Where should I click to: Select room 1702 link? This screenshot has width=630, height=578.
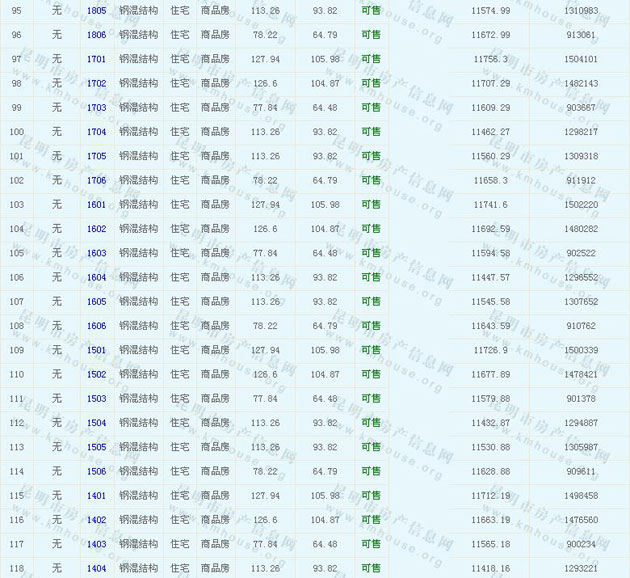tap(96, 83)
